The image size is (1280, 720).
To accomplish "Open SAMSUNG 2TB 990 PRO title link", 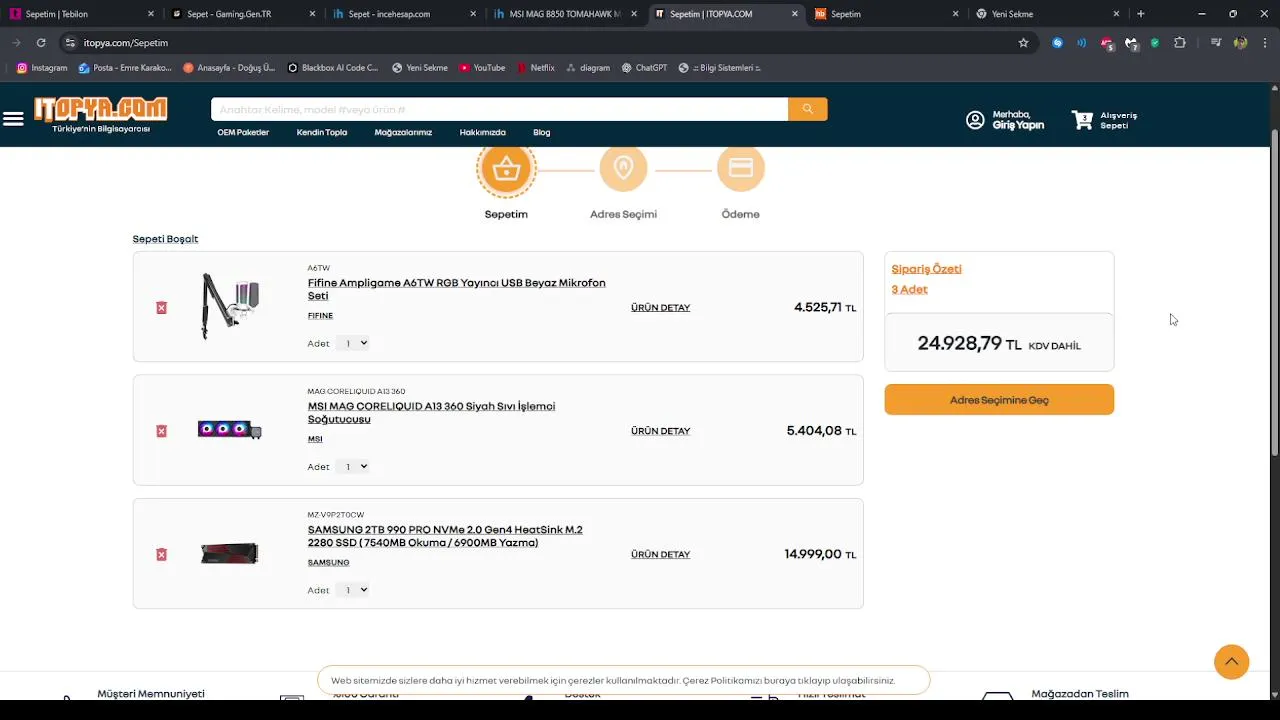I will tap(445, 536).
